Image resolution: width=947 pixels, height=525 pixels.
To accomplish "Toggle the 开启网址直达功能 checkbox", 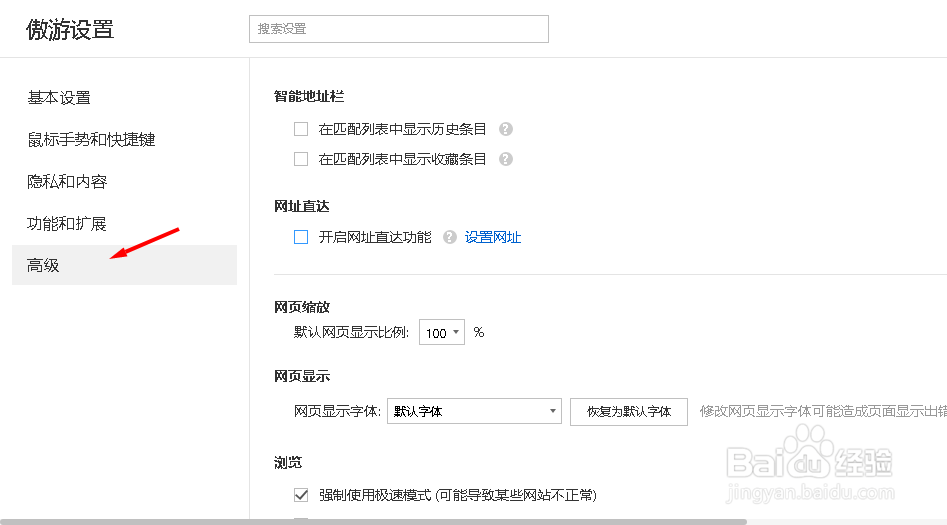I will [301, 238].
